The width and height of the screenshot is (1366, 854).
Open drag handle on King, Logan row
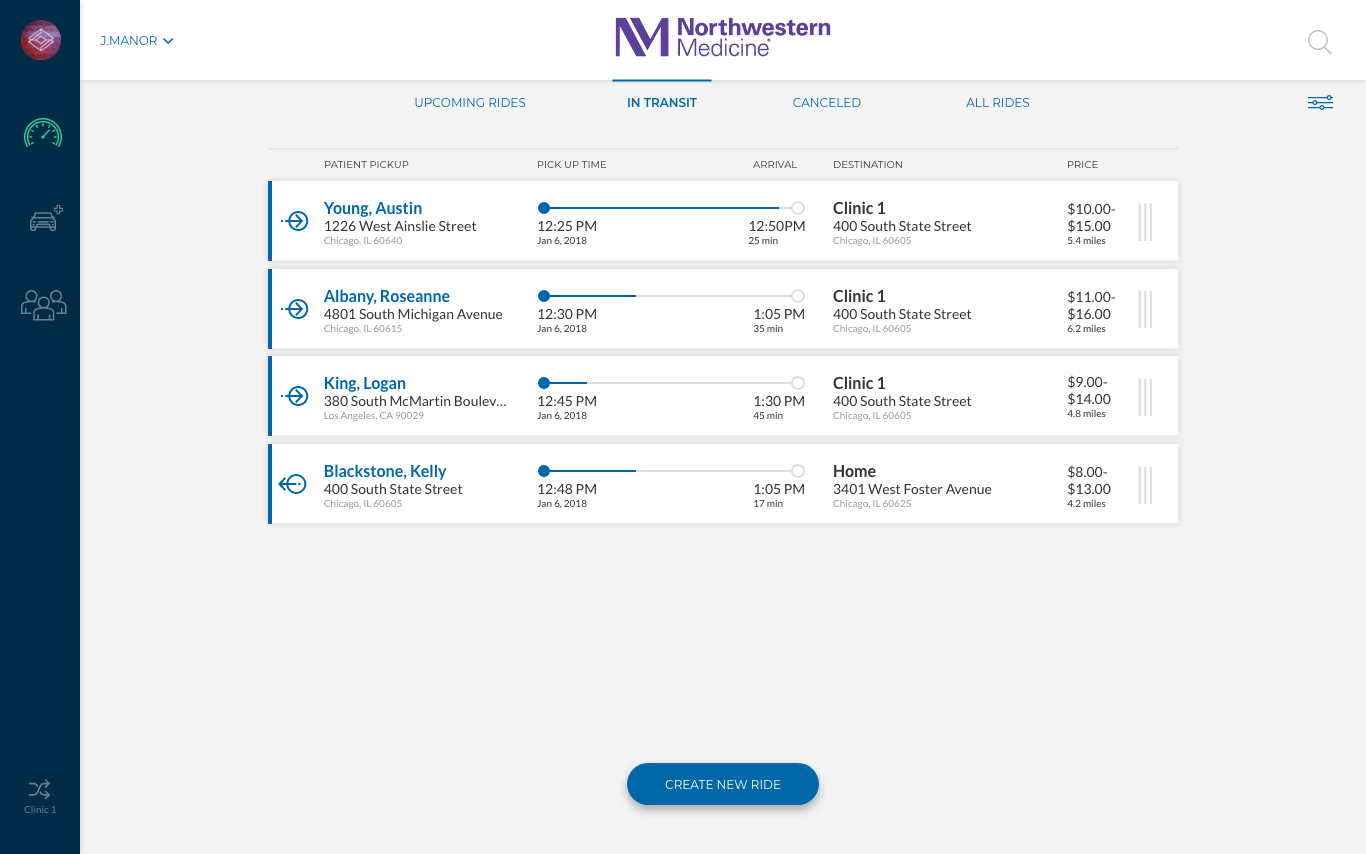[1145, 397]
